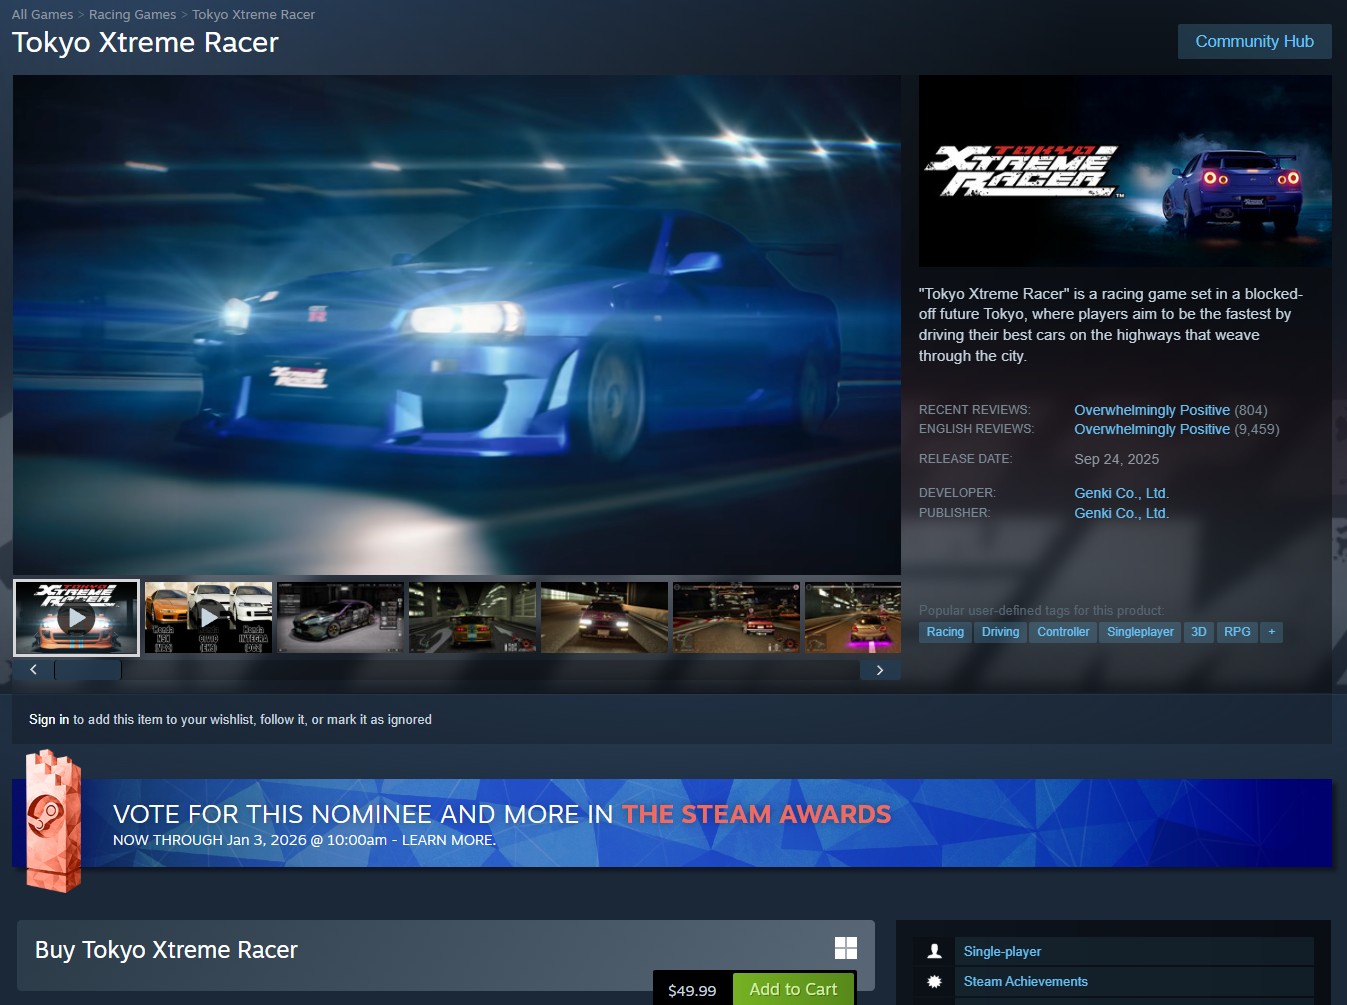Select the Controller tag
Screen dimensions: 1347x1005
1063,632
